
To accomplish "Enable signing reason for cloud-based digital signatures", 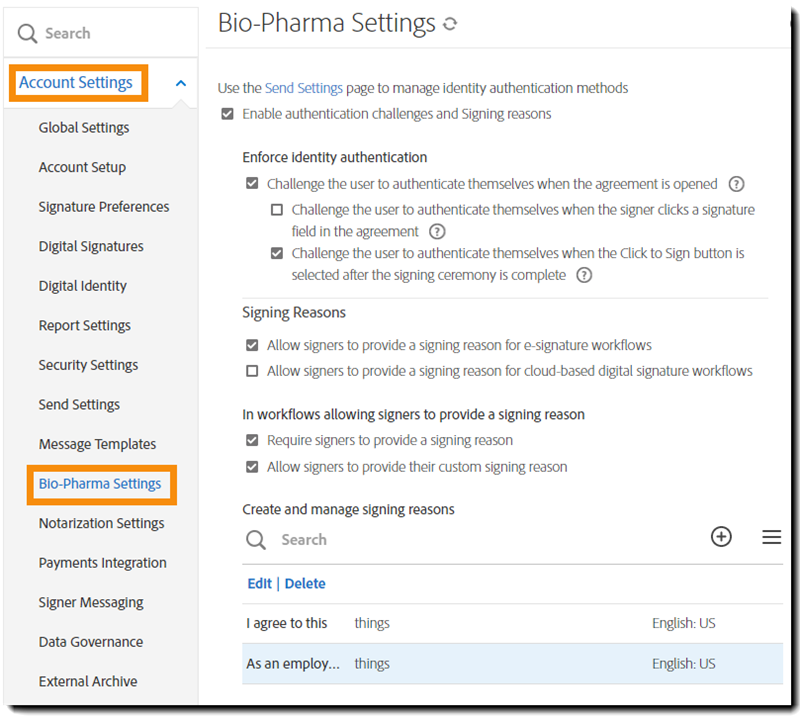I will click(253, 371).
